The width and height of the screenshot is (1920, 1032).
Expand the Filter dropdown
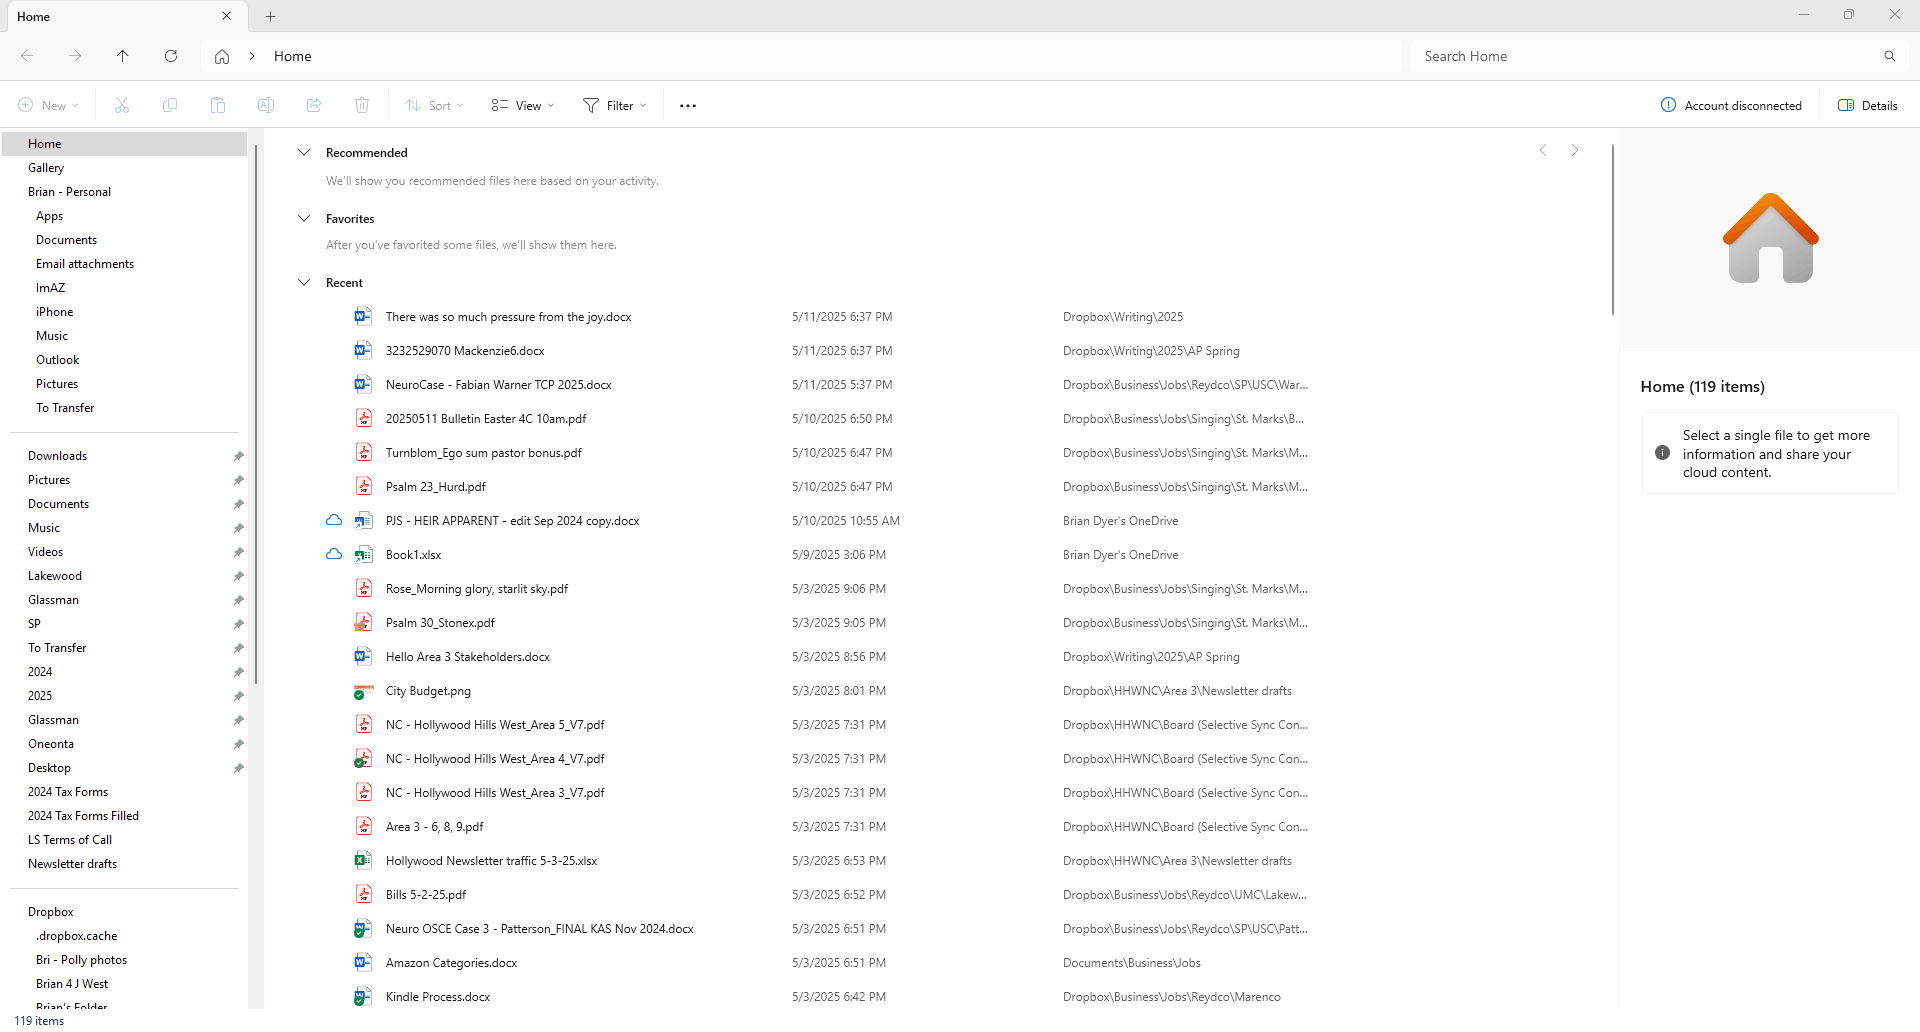coord(614,105)
